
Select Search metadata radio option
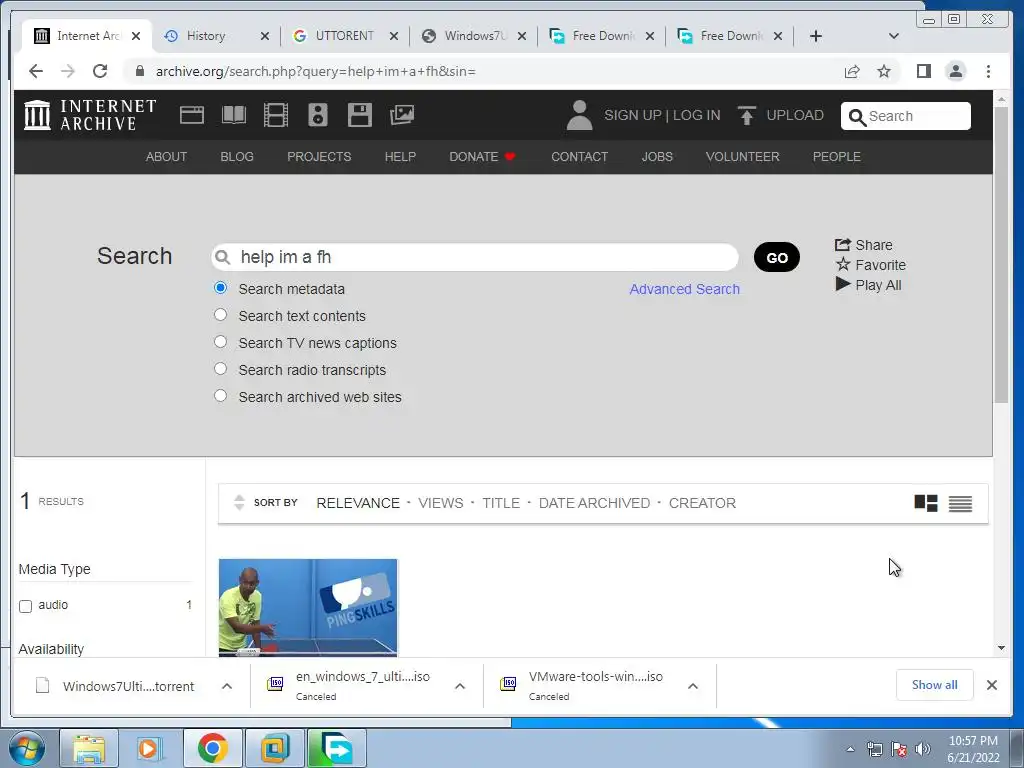pyautogui.click(x=221, y=288)
